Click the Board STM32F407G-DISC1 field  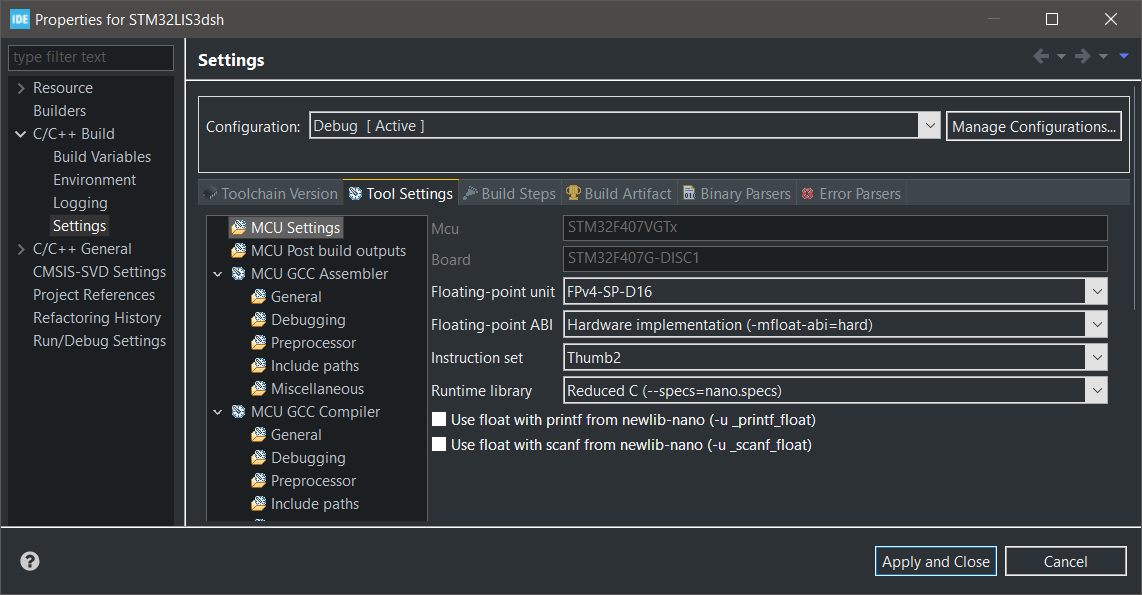point(835,259)
